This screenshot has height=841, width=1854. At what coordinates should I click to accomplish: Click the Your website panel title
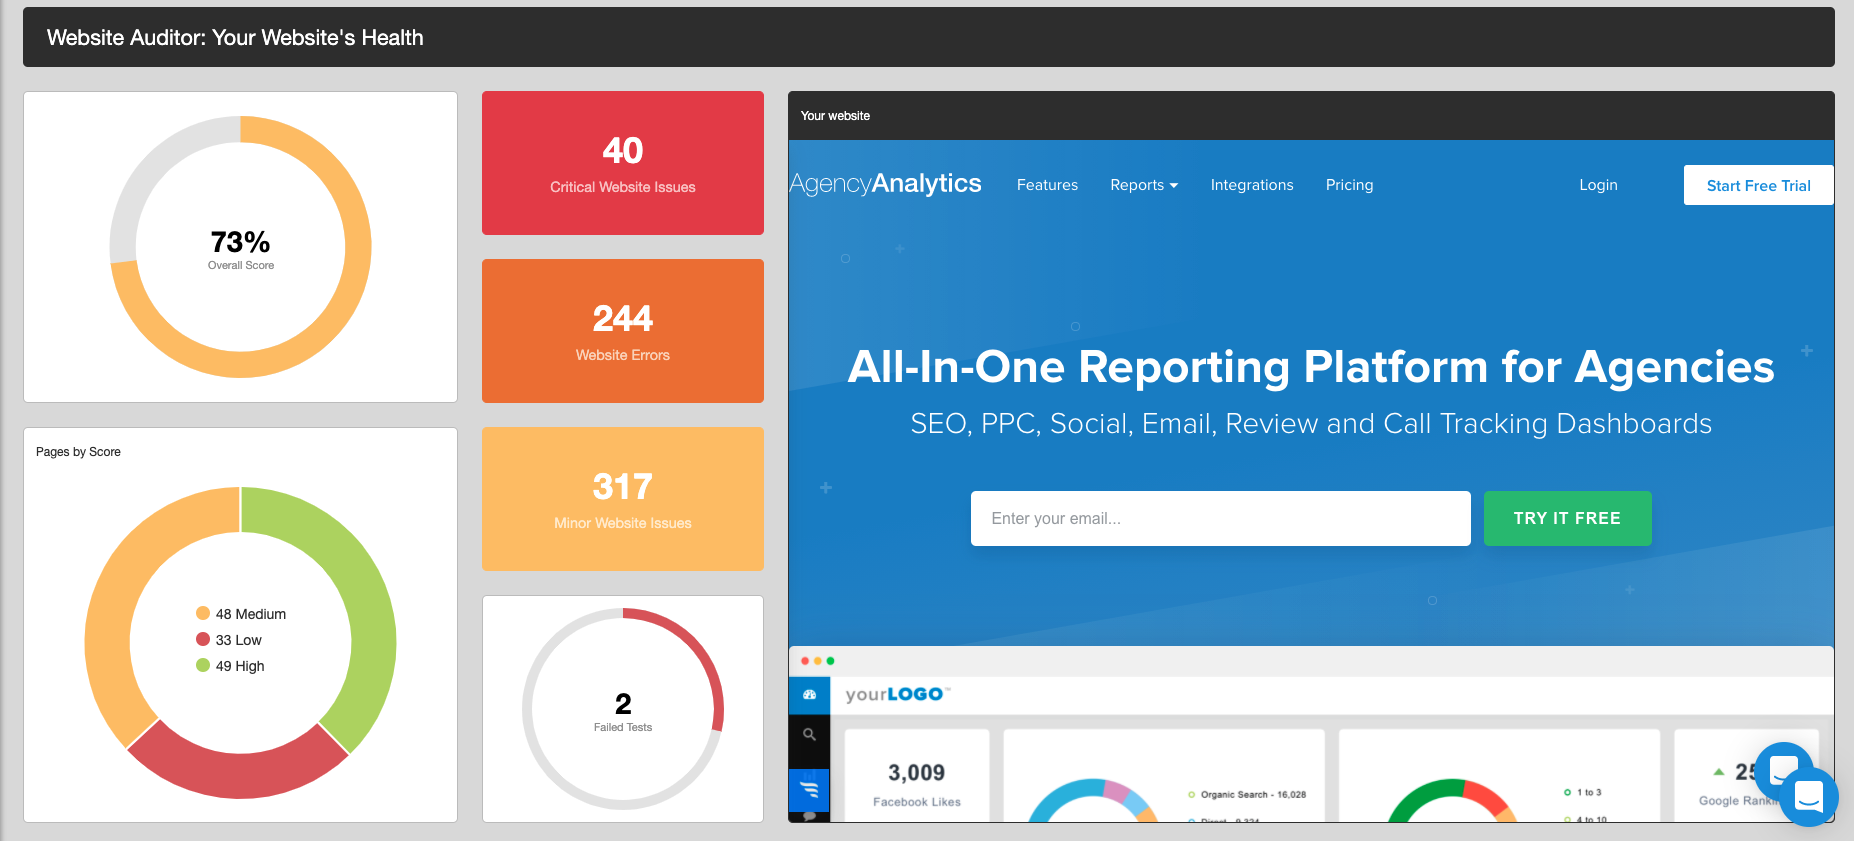tap(835, 116)
